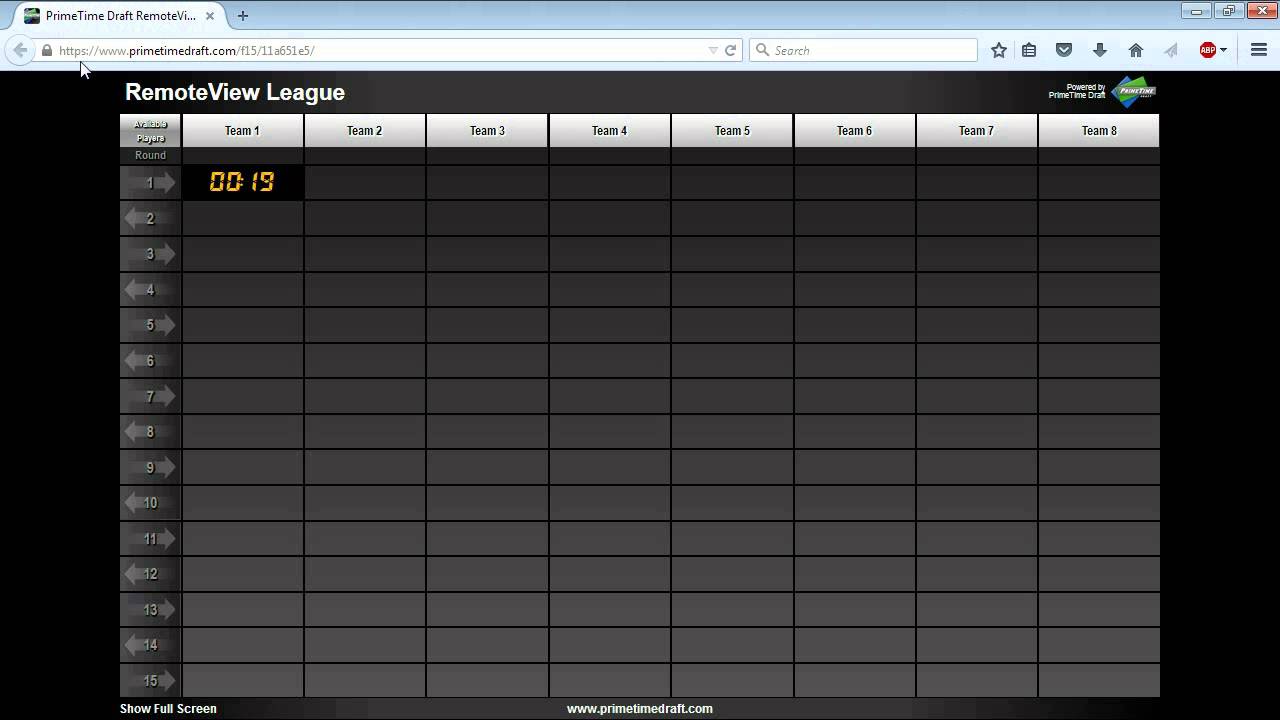
Task: Bookmark this page with the star icon
Action: (998, 50)
